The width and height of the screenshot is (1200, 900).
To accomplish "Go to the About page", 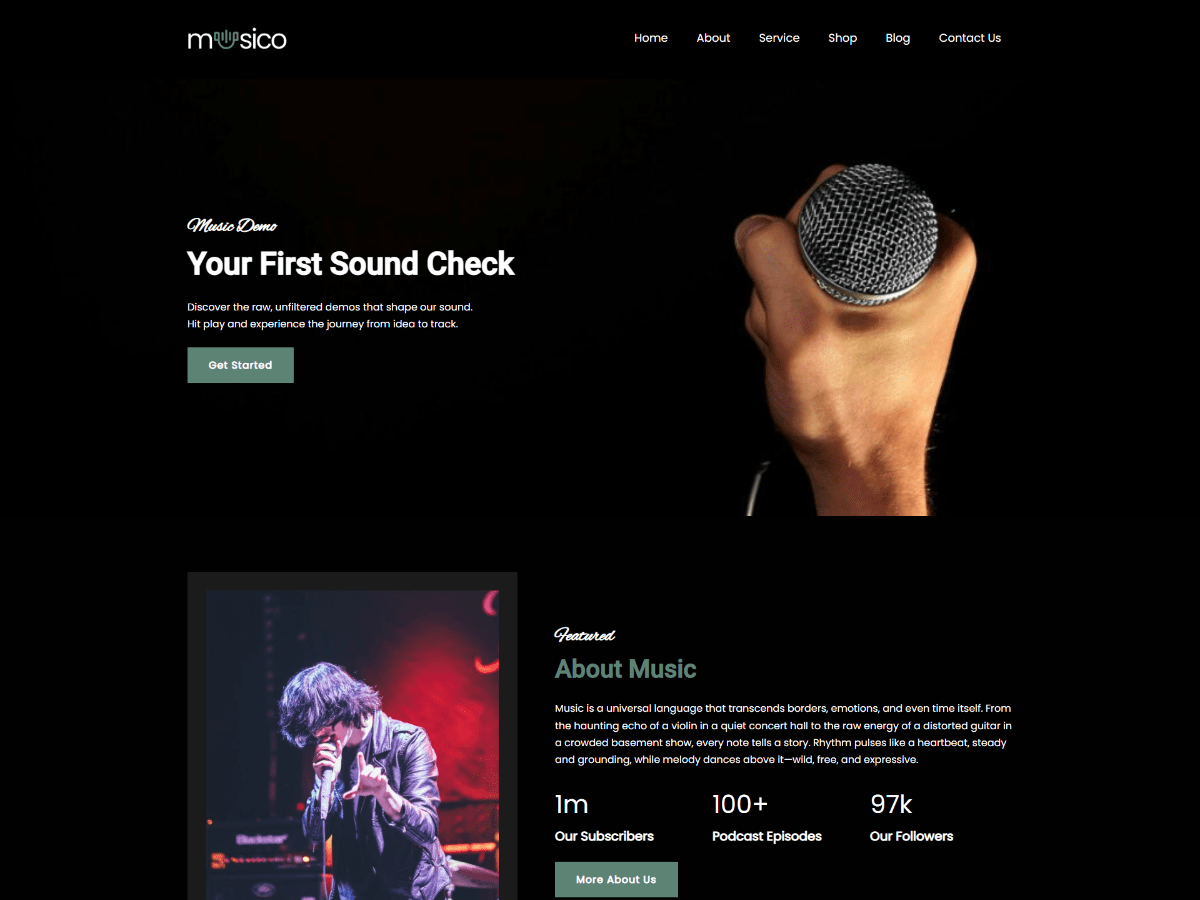I will tap(713, 38).
